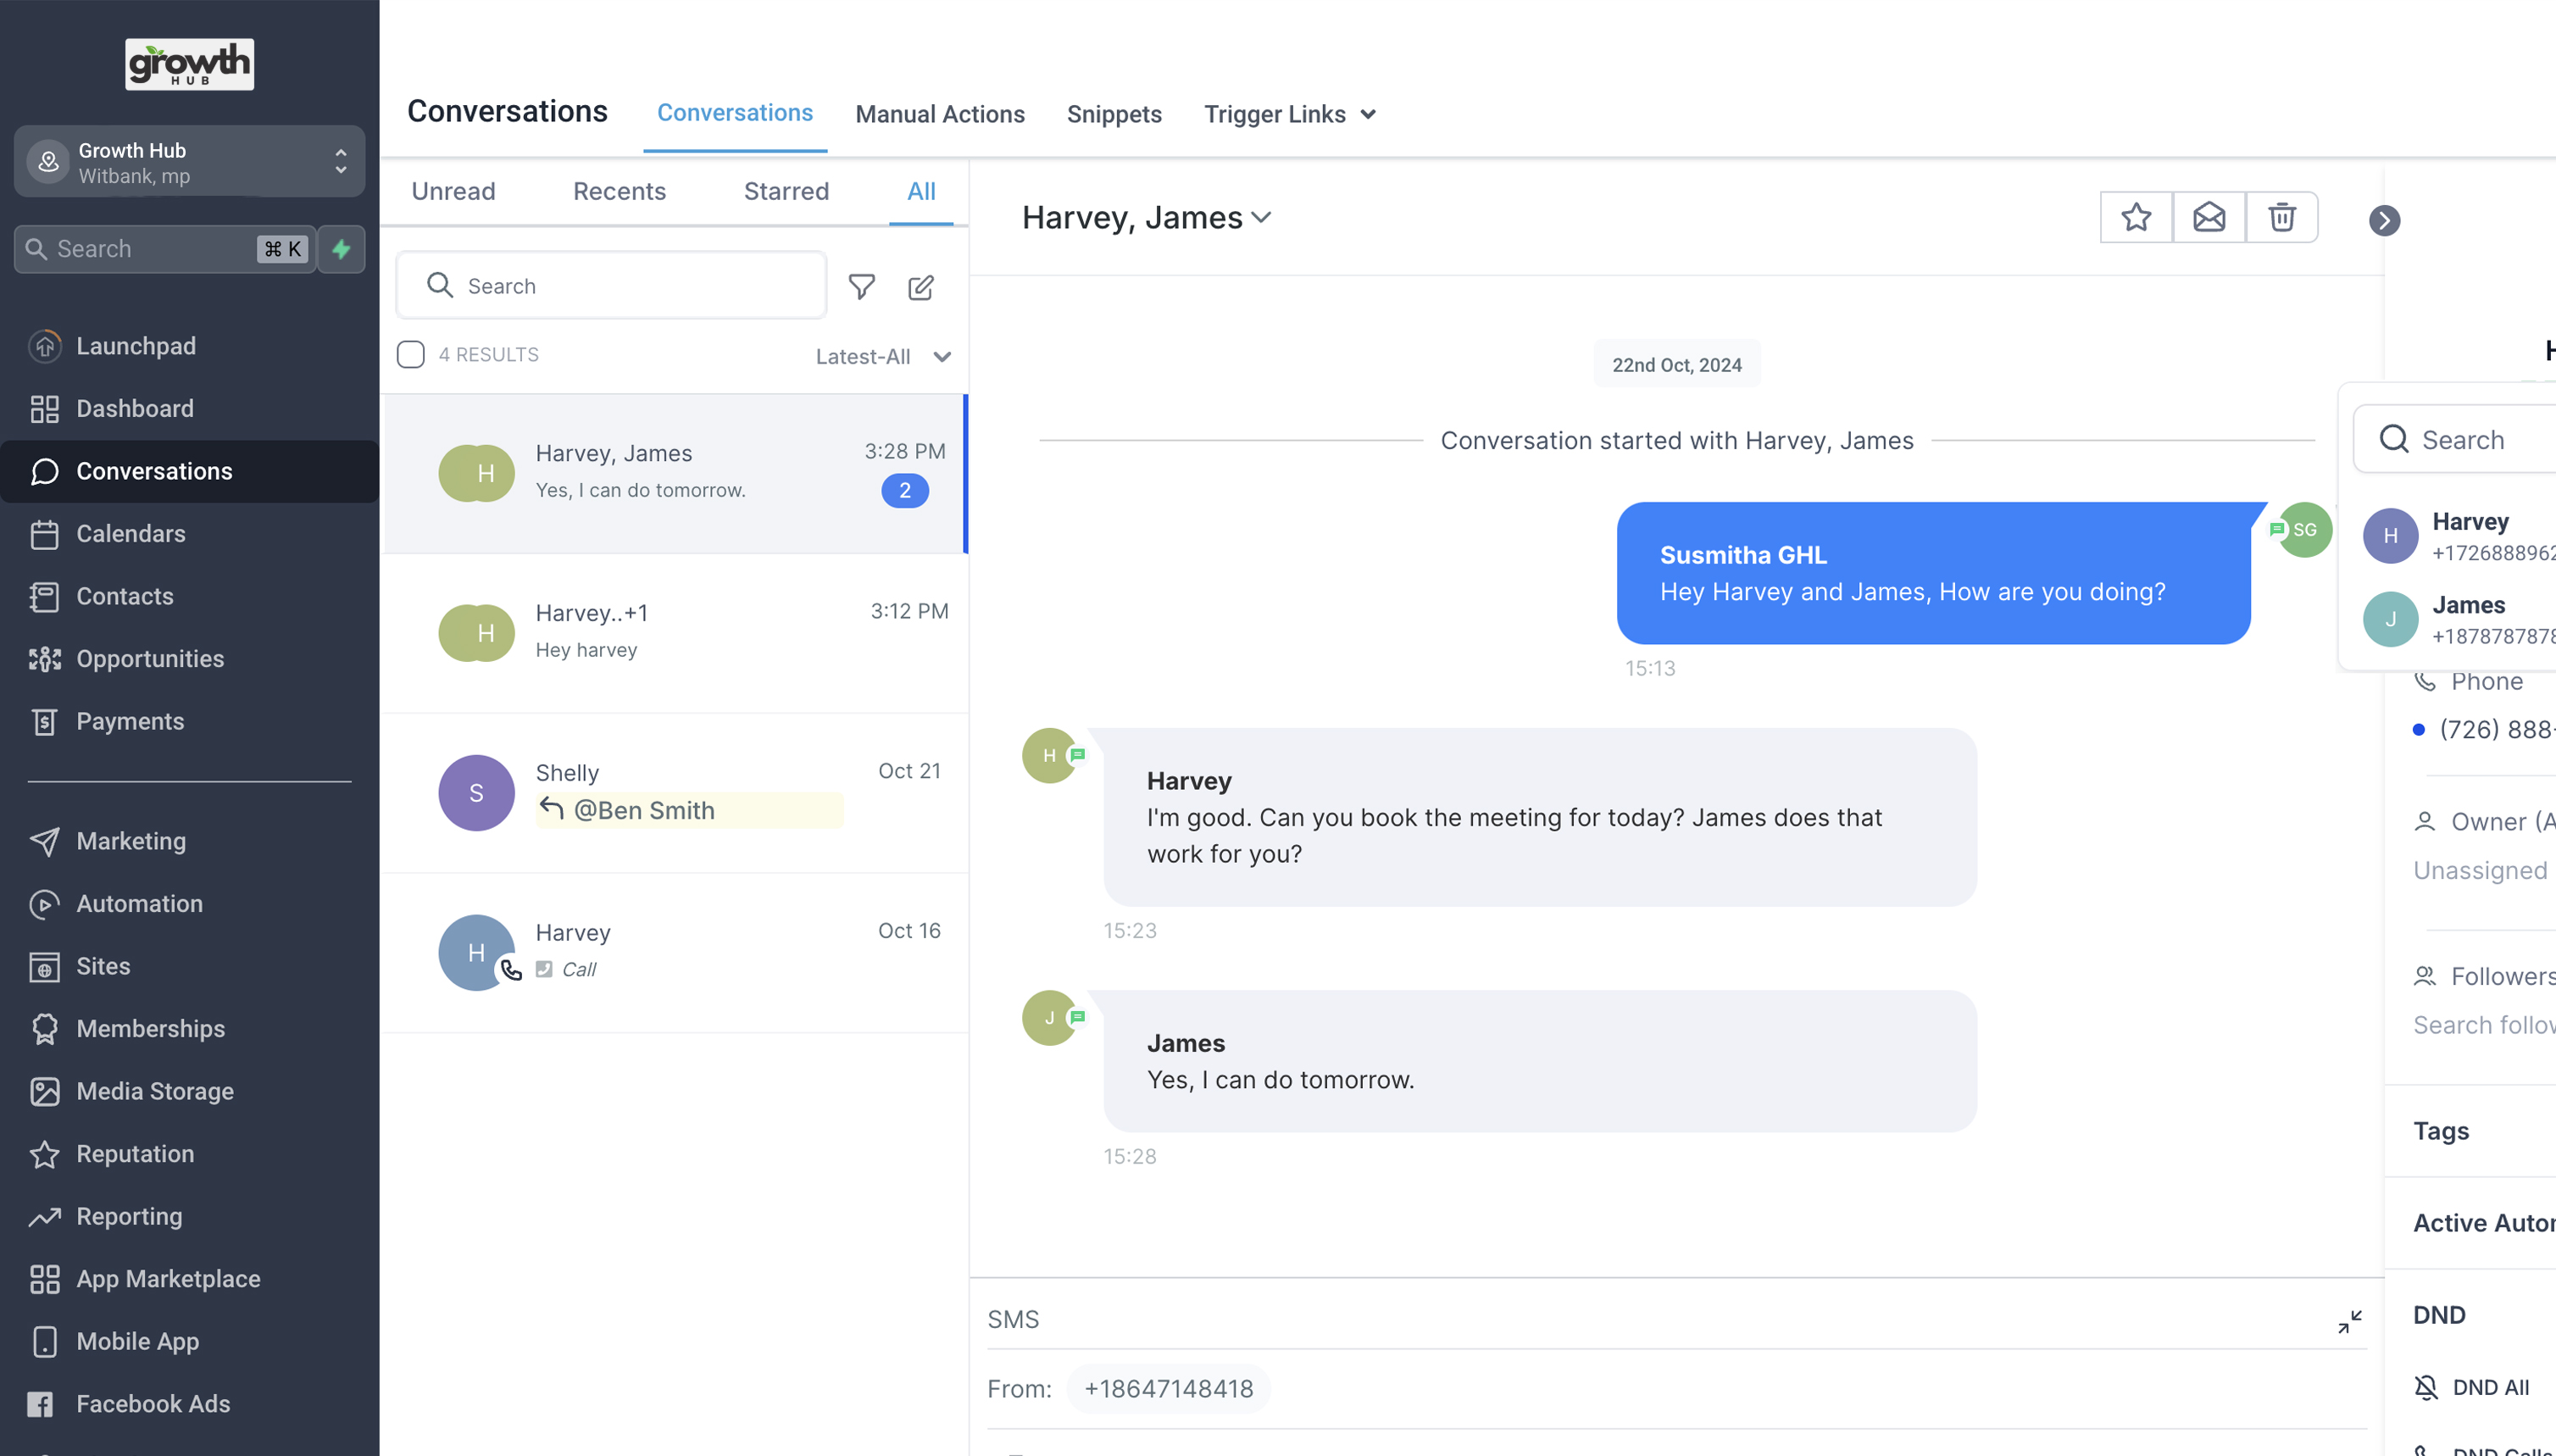The width and height of the screenshot is (2556, 1456).
Task: Delete conversation using trash icon
Action: pyautogui.click(x=2282, y=217)
